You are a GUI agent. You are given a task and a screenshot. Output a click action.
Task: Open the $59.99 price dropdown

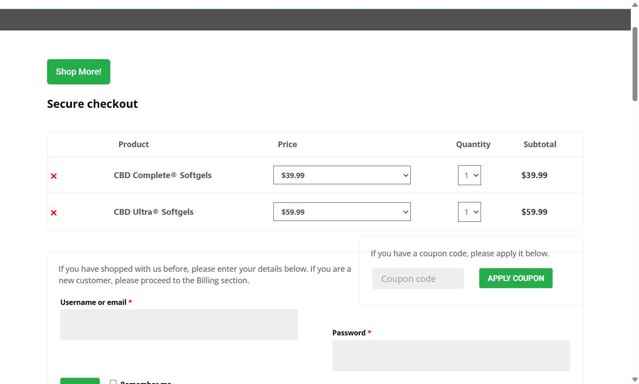coord(342,212)
